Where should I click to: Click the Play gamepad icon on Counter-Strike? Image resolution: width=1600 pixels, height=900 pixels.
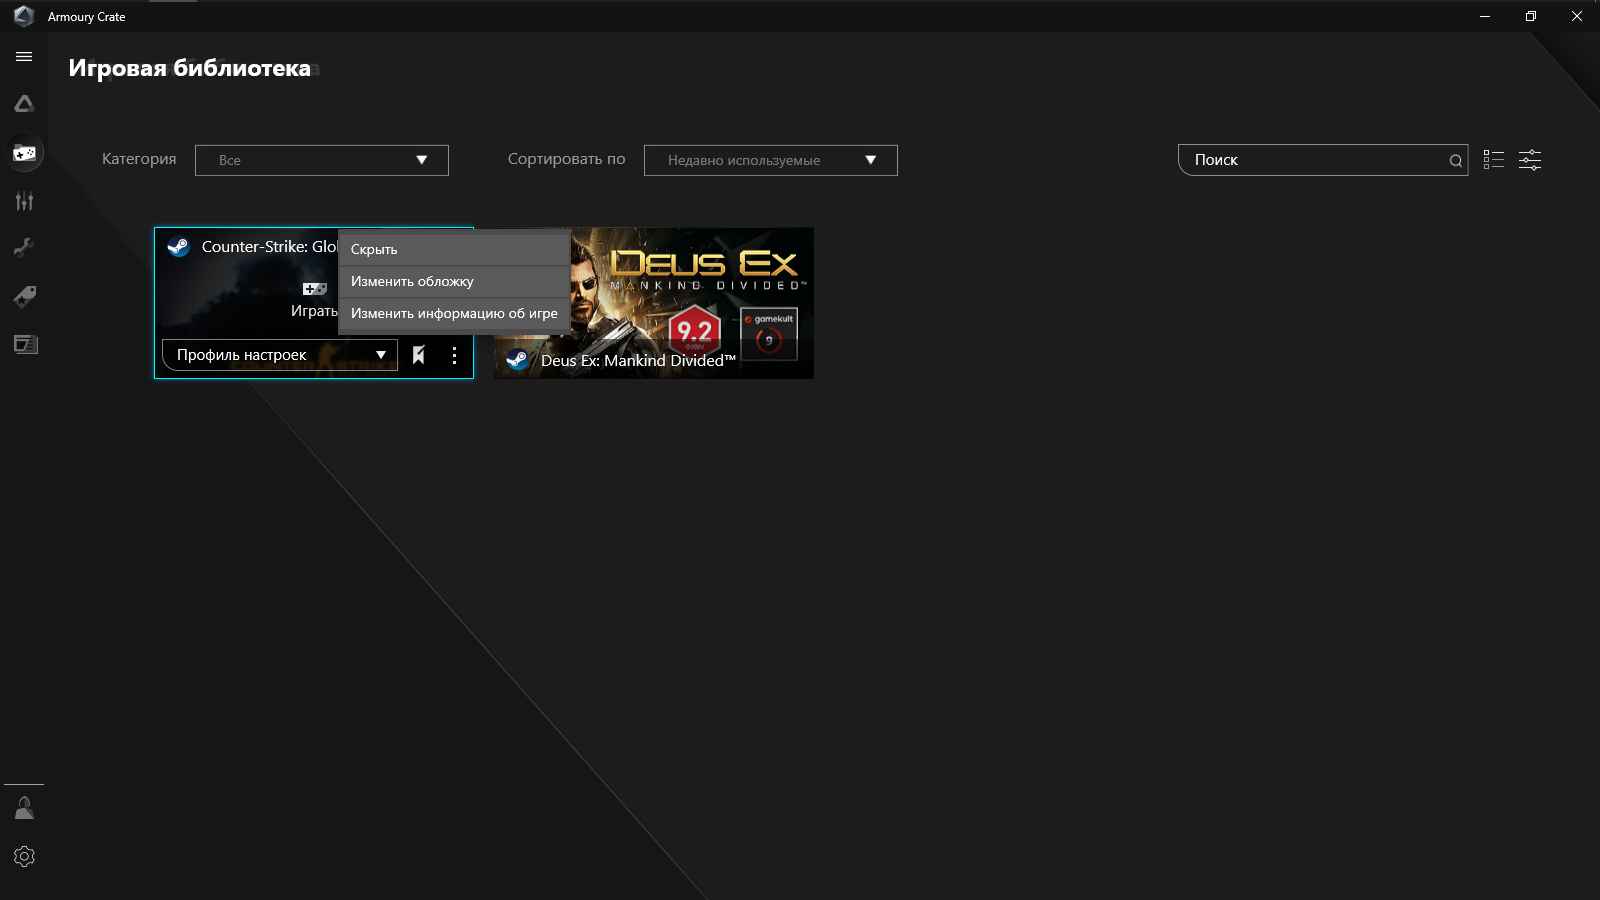coord(315,289)
